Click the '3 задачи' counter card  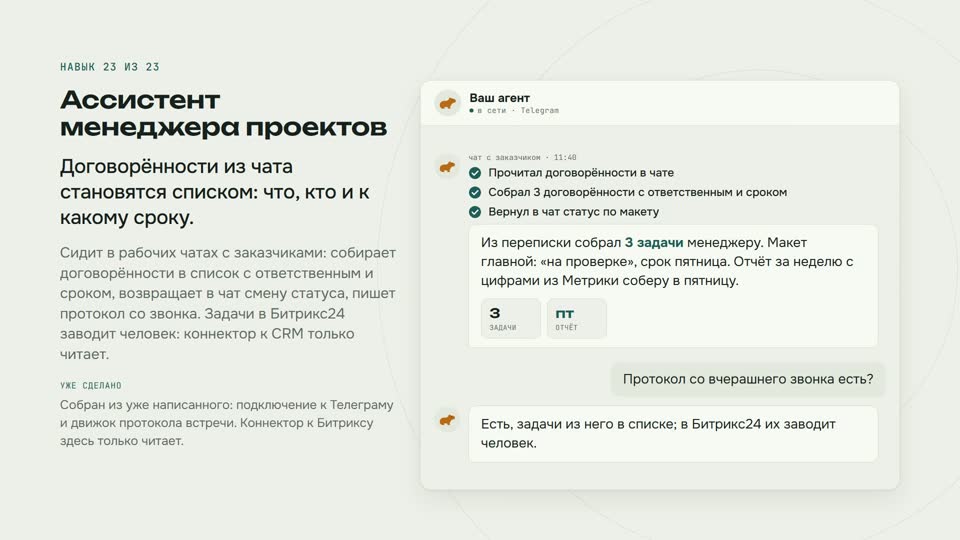pyautogui.click(x=511, y=318)
